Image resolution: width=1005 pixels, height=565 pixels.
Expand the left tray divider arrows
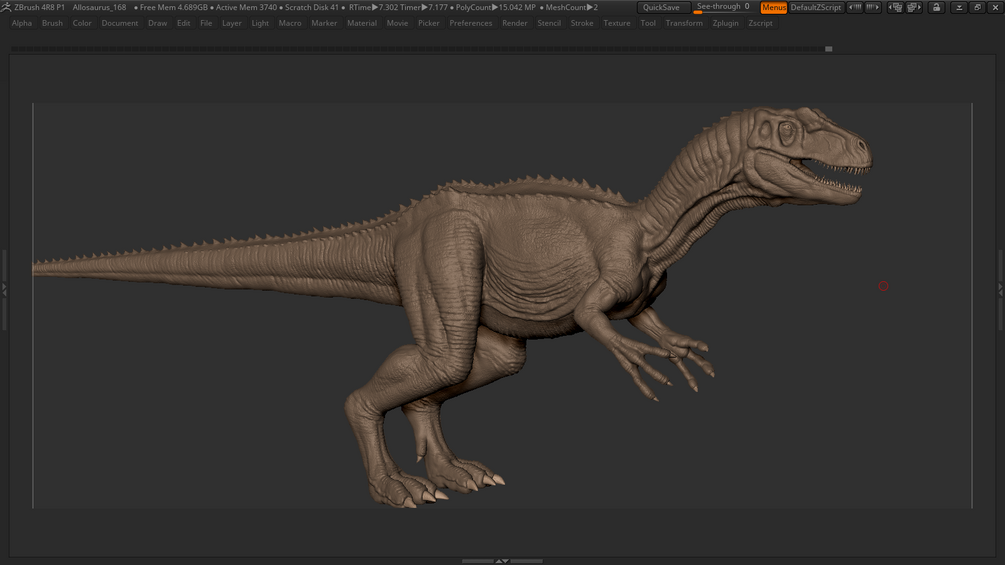4,289
